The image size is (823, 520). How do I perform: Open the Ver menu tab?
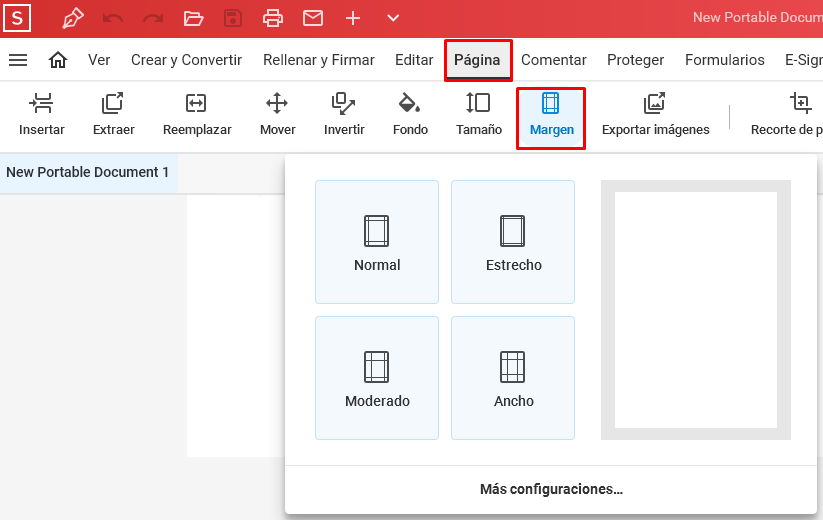99,60
